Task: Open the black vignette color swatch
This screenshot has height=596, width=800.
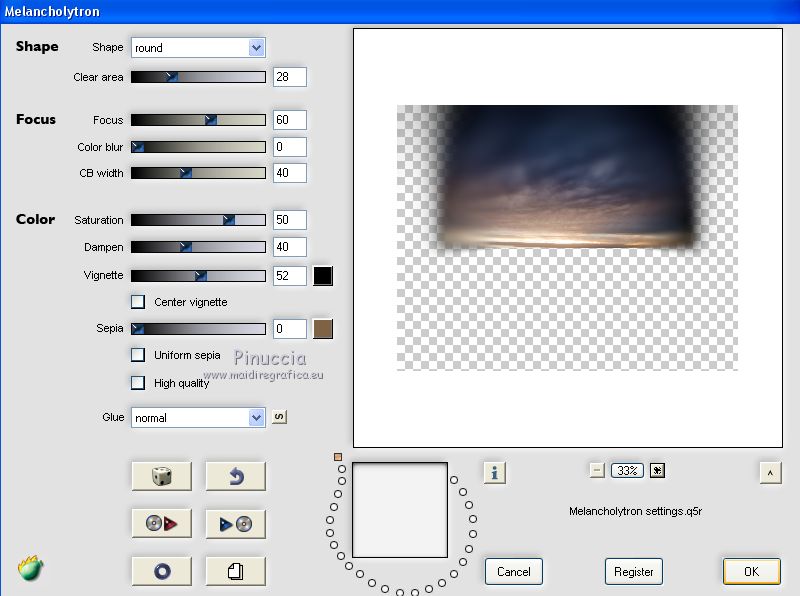Action: tap(323, 276)
